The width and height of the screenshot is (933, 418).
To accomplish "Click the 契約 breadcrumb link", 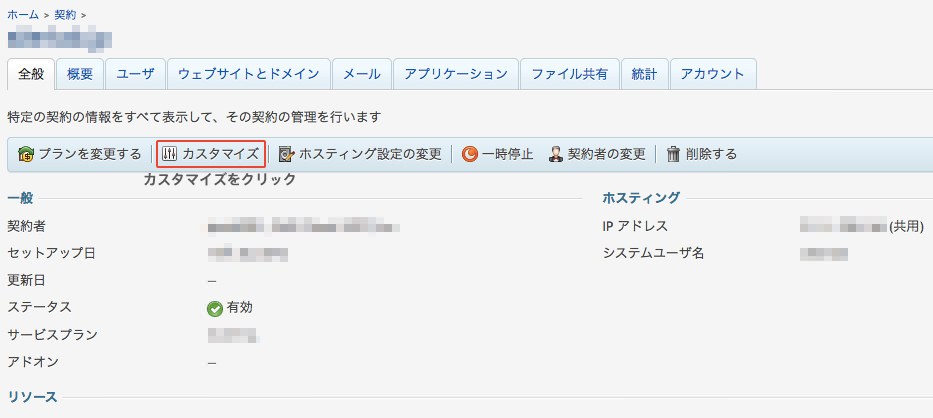I will [67, 15].
